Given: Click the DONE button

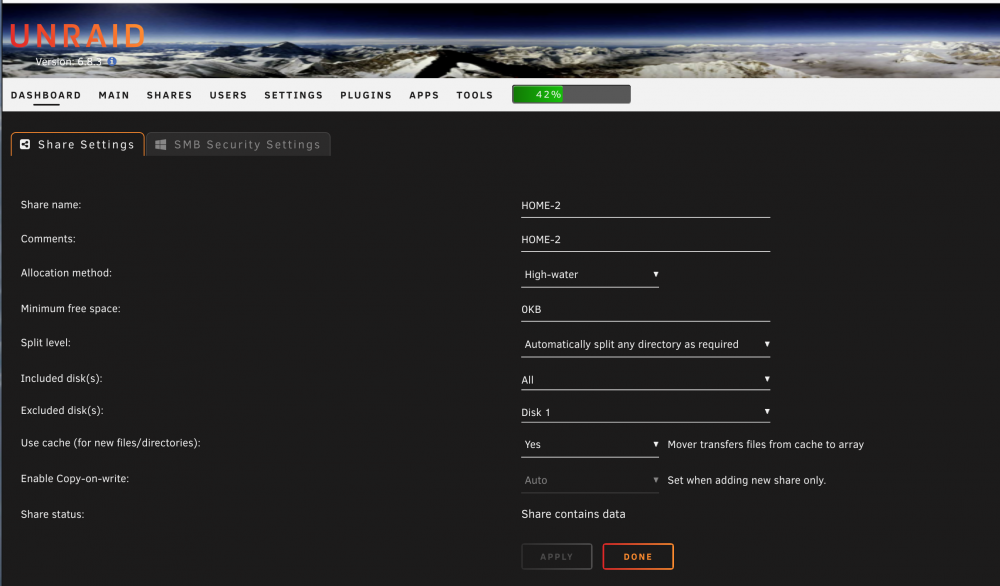Looking at the screenshot, I should point(638,557).
